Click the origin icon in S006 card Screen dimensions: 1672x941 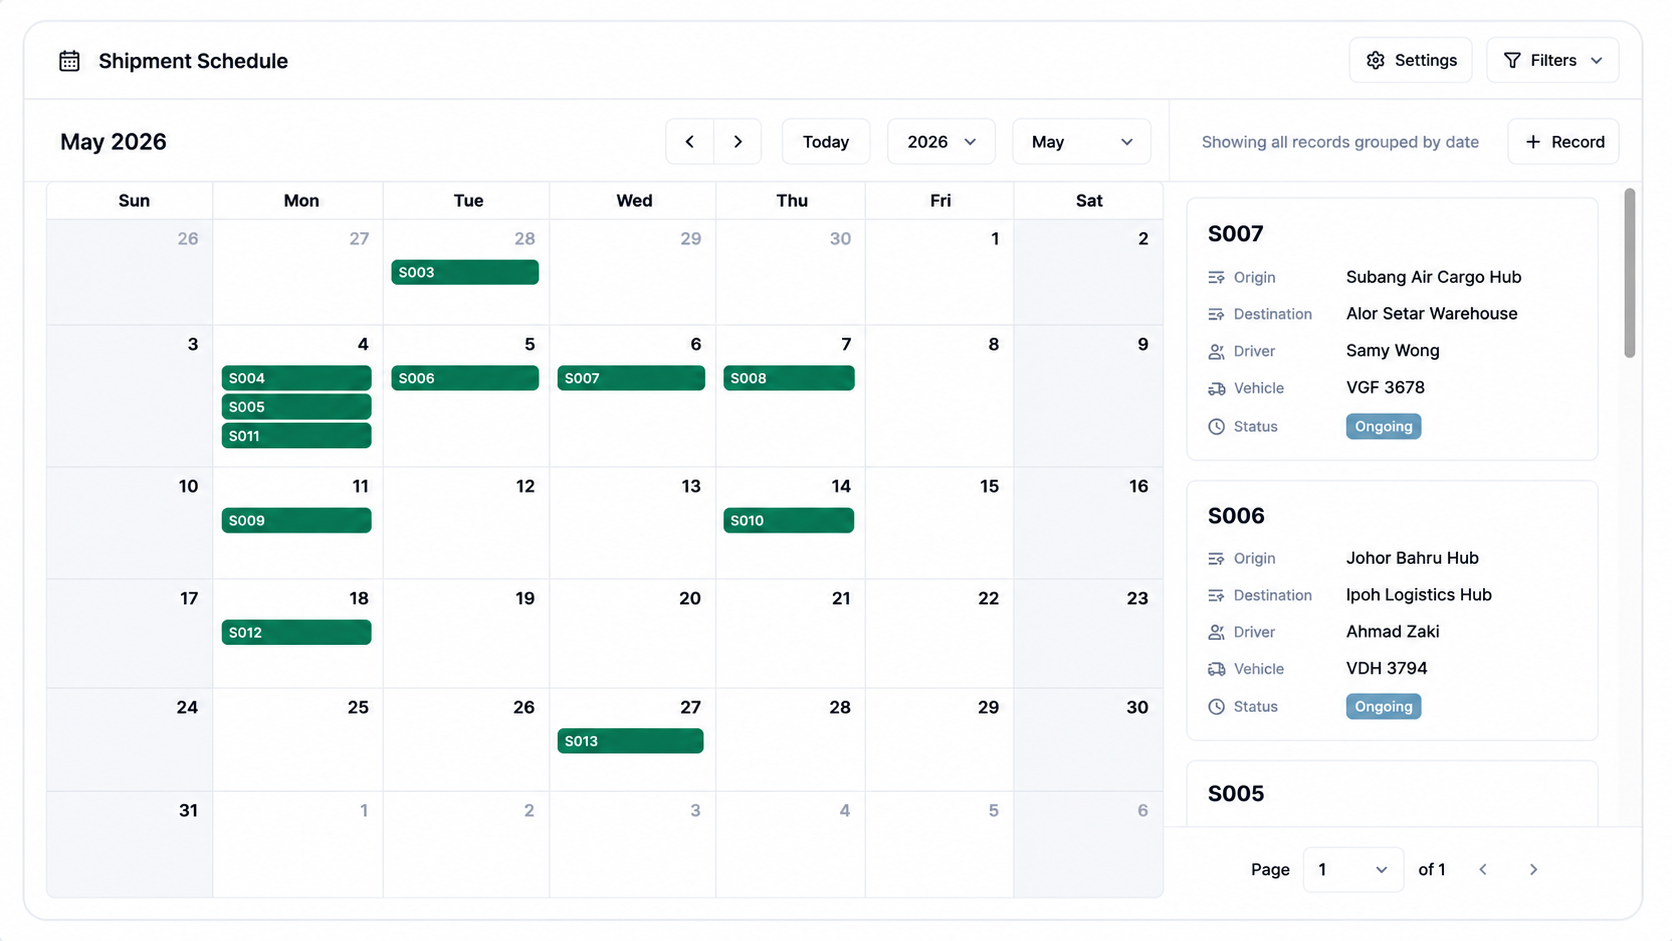[1216, 558]
